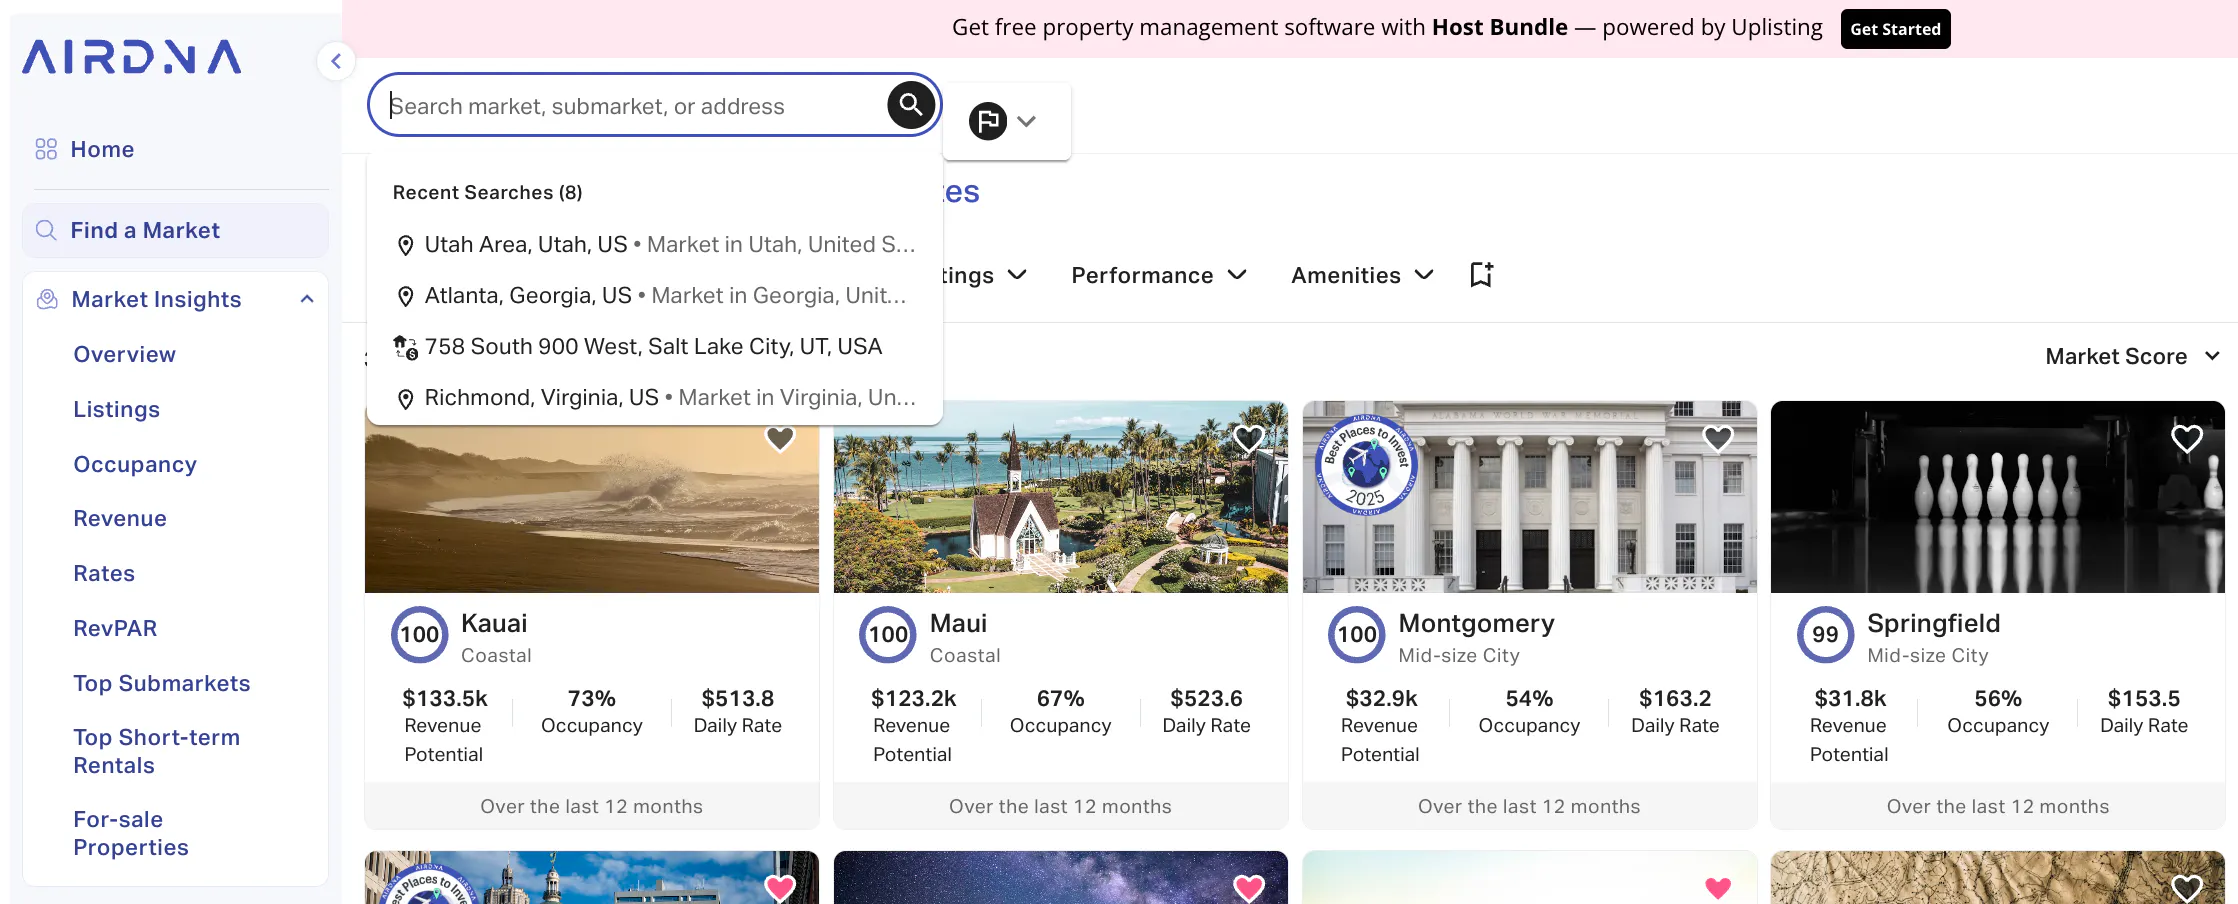Image resolution: width=2238 pixels, height=904 pixels.
Task: Collapse the sidebar with the chevron button
Action: (x=336, y=61)
